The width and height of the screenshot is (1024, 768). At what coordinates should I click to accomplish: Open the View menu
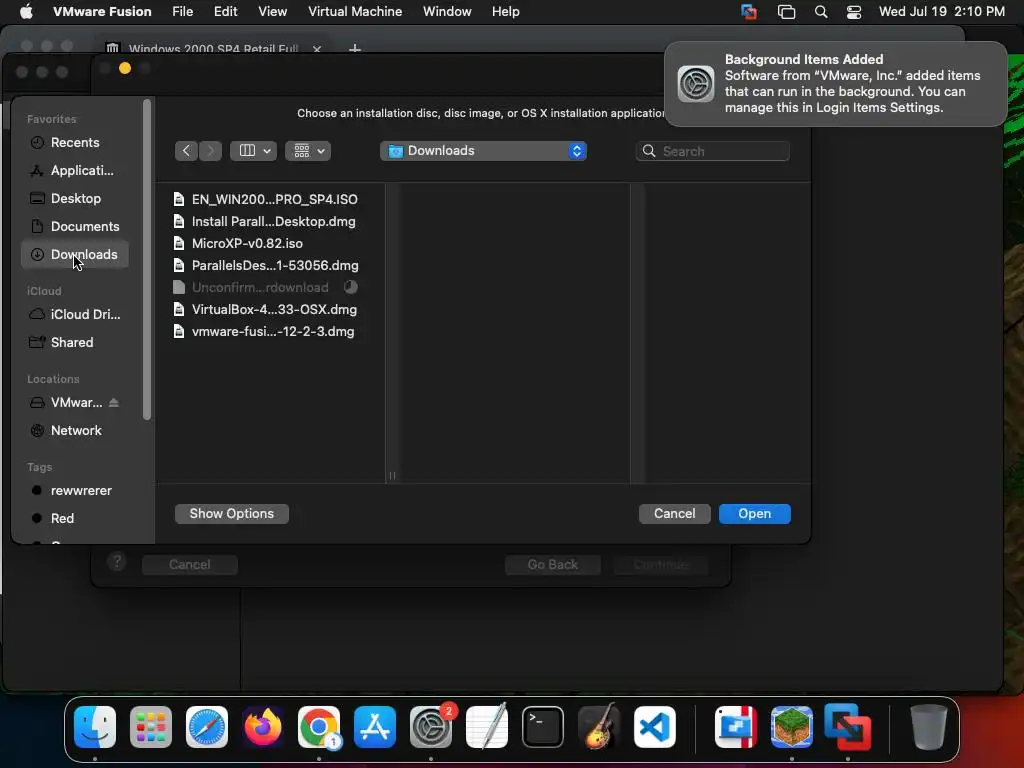pyautogui.click(x=272, y=12)
